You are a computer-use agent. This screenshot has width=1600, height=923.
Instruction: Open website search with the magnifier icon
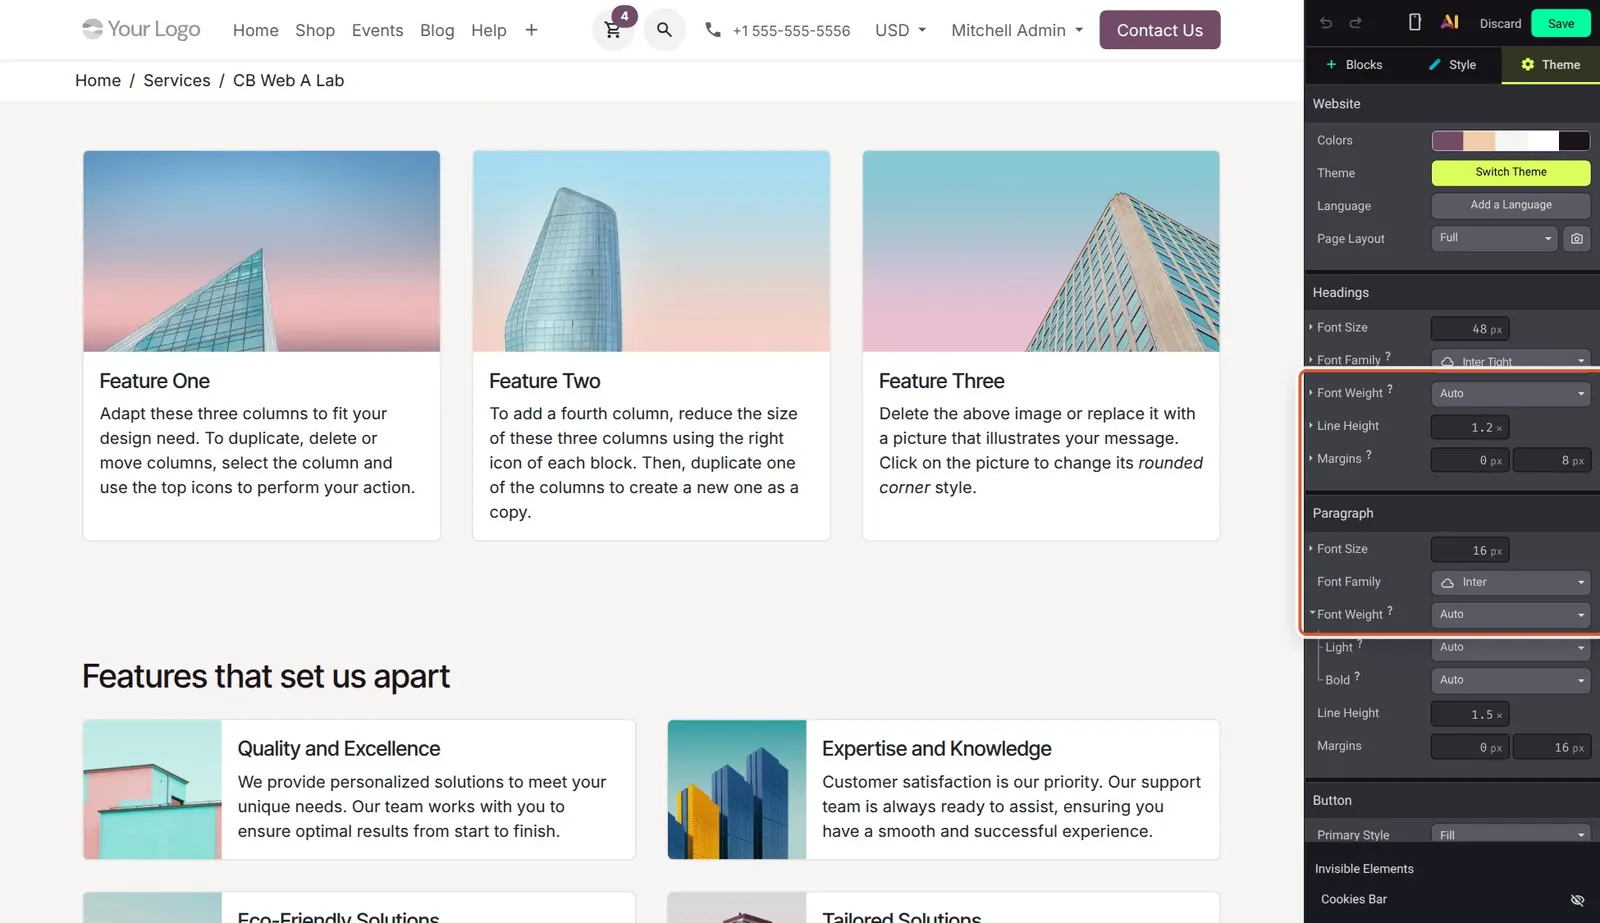664,30
